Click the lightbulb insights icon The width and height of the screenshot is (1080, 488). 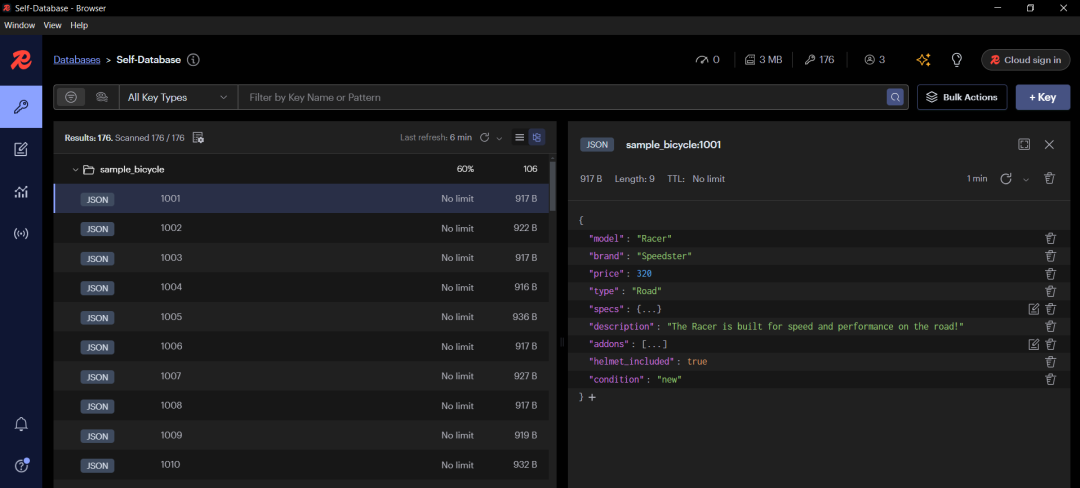(956, 60)
